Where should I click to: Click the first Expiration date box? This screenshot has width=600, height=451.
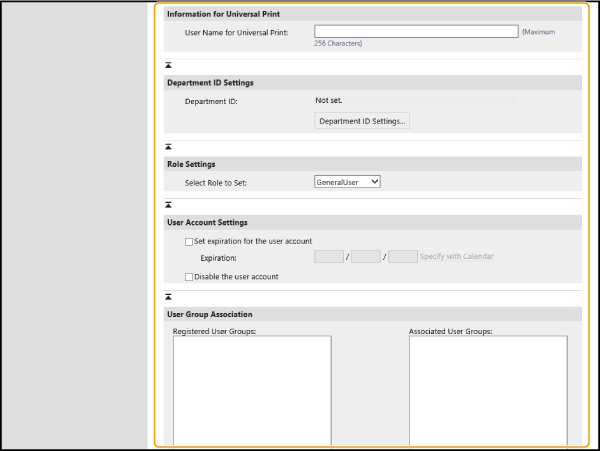click(329, 257)
